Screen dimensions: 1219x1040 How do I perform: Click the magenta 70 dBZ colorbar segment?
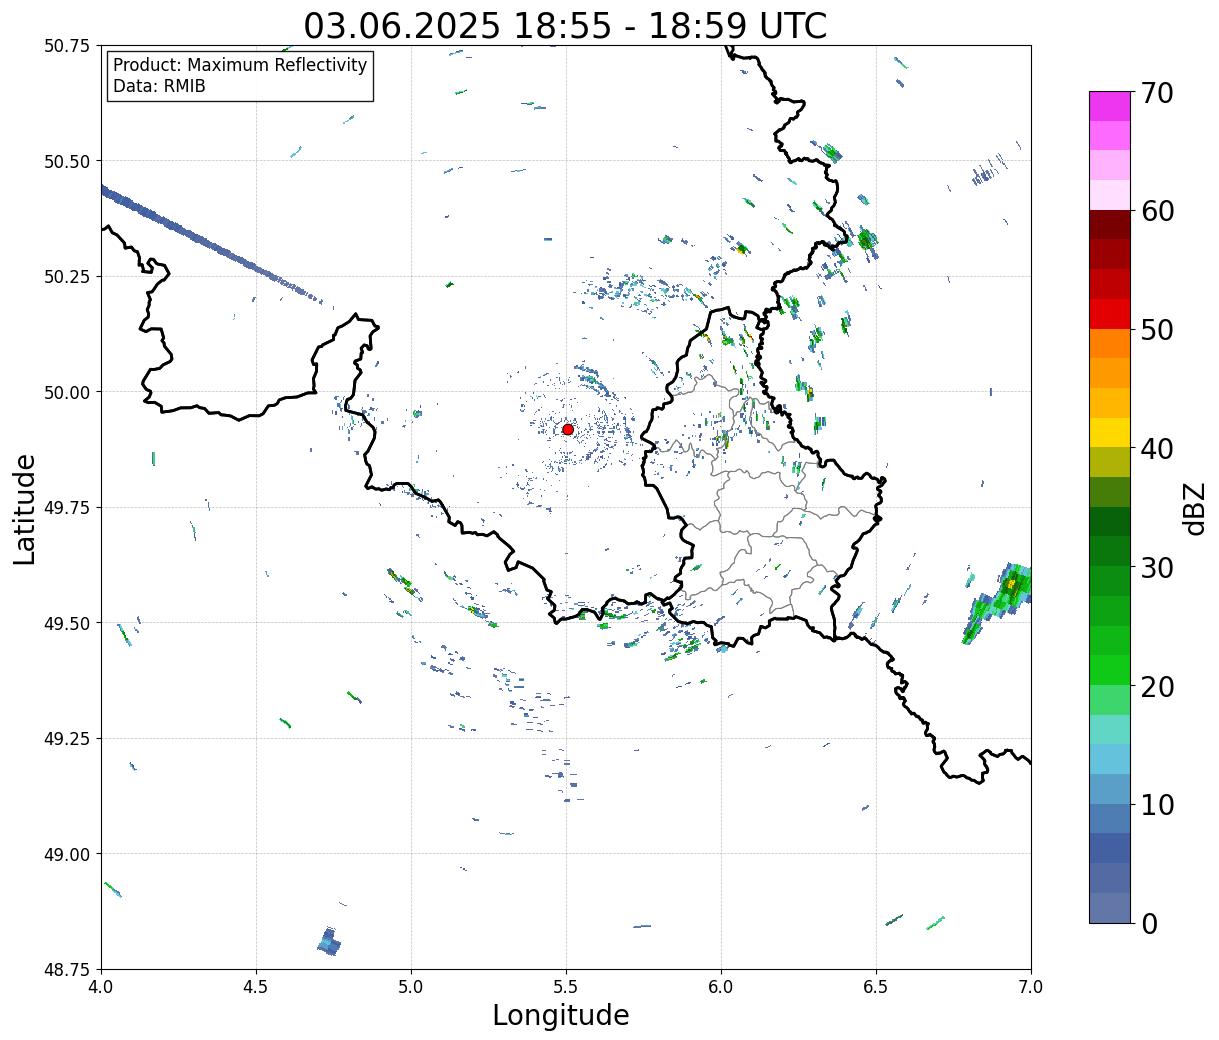1110,106
